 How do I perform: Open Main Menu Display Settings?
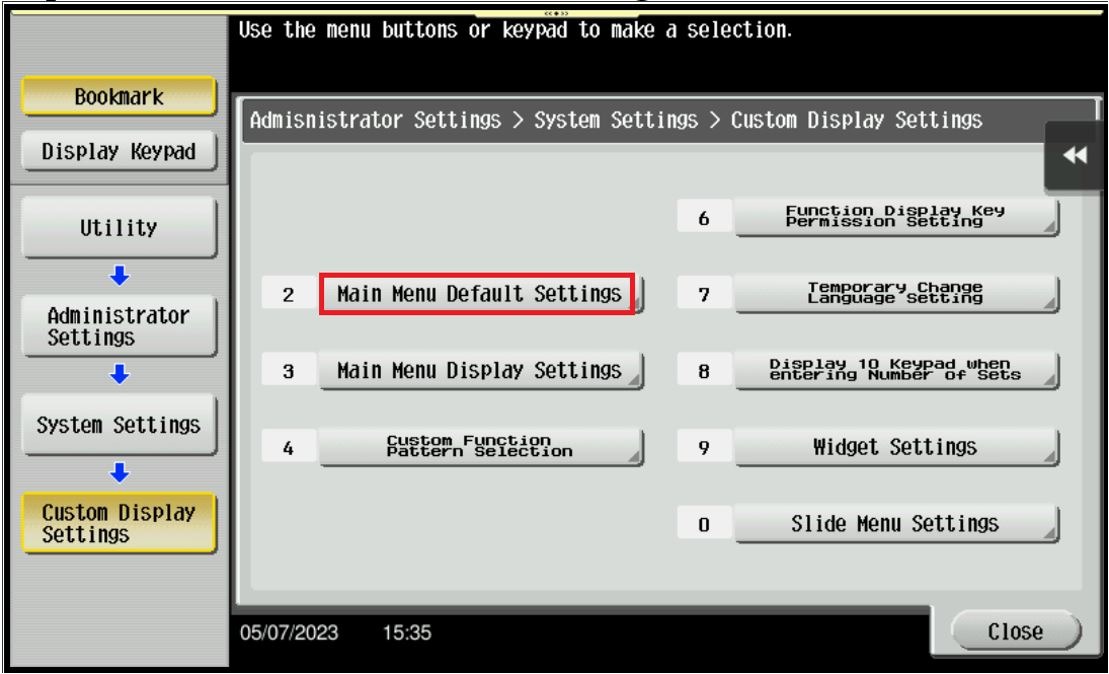[x=481, y=371]
